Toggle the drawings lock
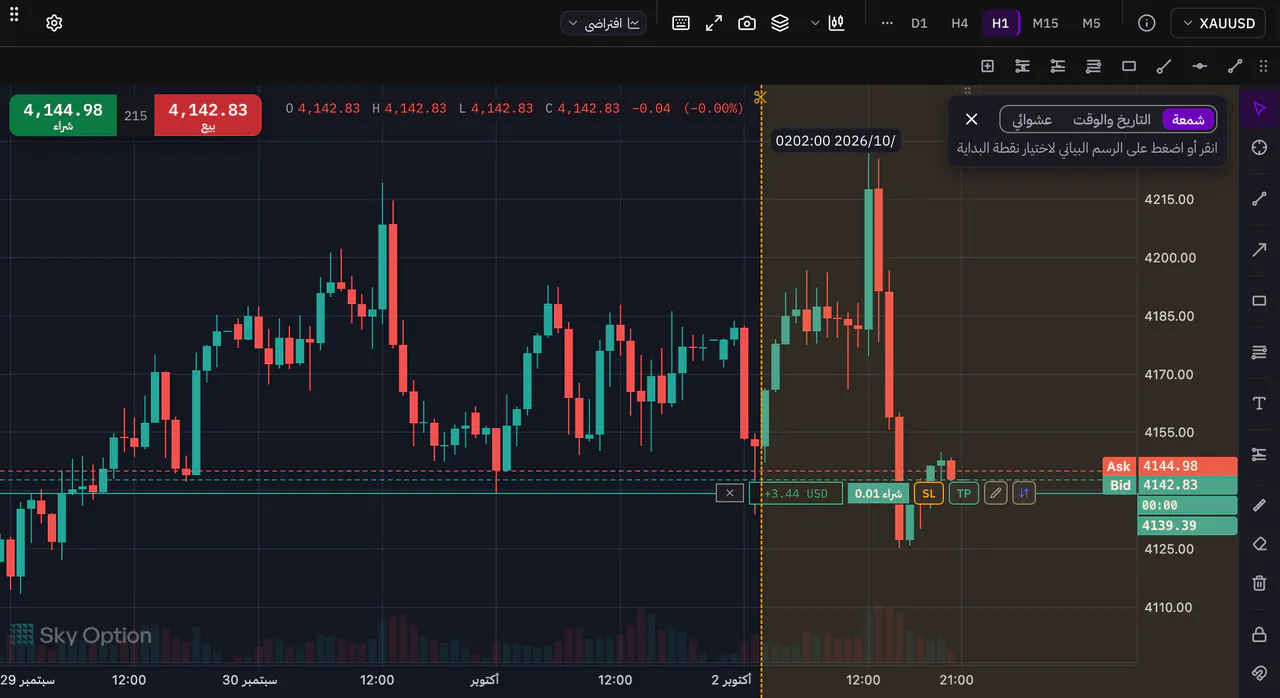This screenshot has width=1280, height=698. coord(1259,634)
